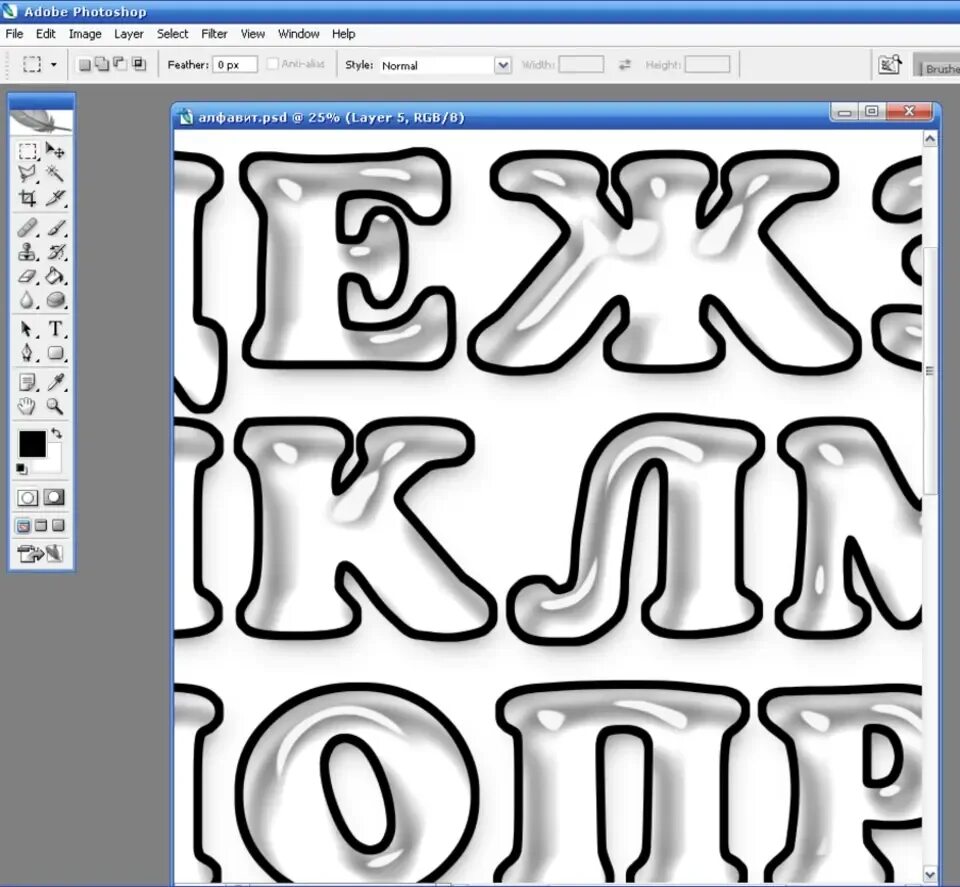Select the Magic Wand tool
Screen dimensions: 960x887
[55, 174]
